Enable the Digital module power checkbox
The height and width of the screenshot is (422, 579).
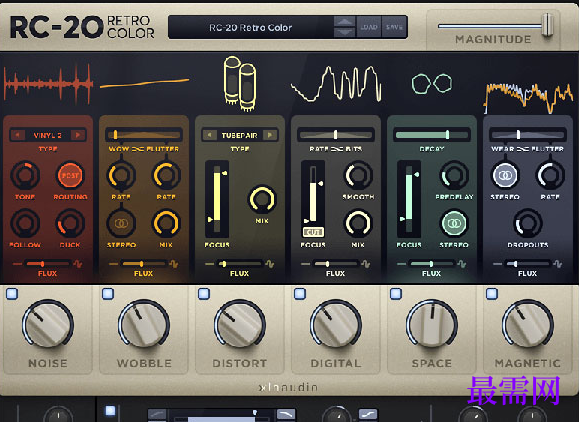point(300,294)
